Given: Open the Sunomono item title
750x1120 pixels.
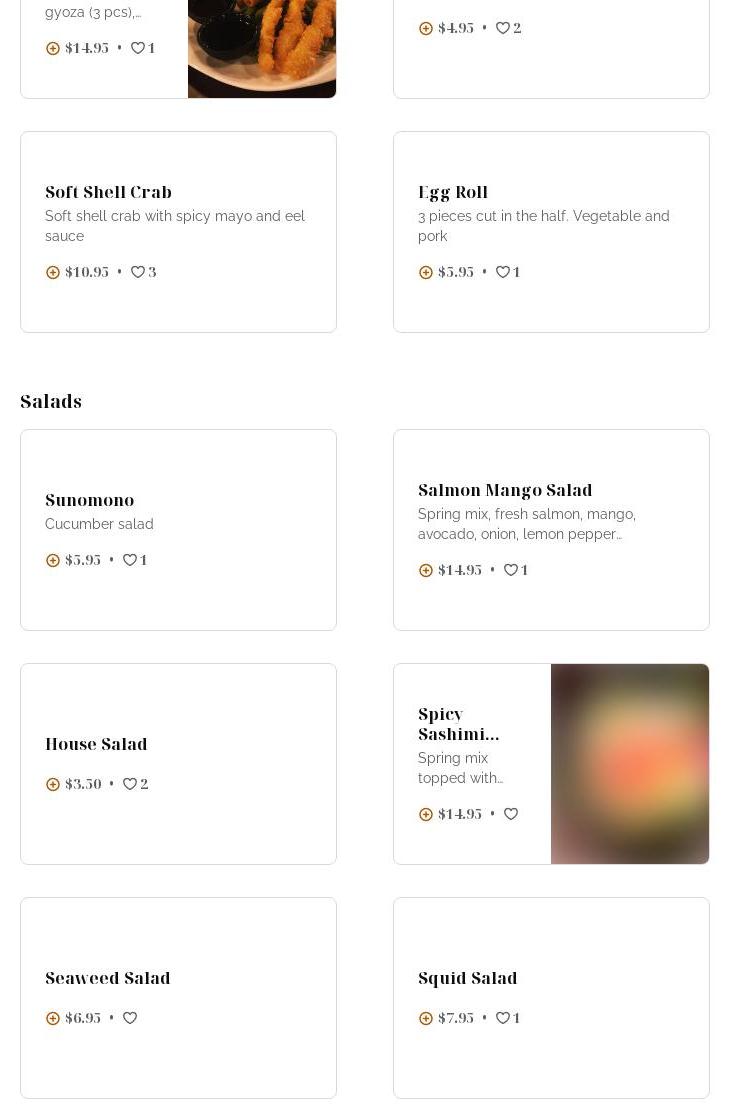Looking at the screenshot, I should click(x=89, y=500).
